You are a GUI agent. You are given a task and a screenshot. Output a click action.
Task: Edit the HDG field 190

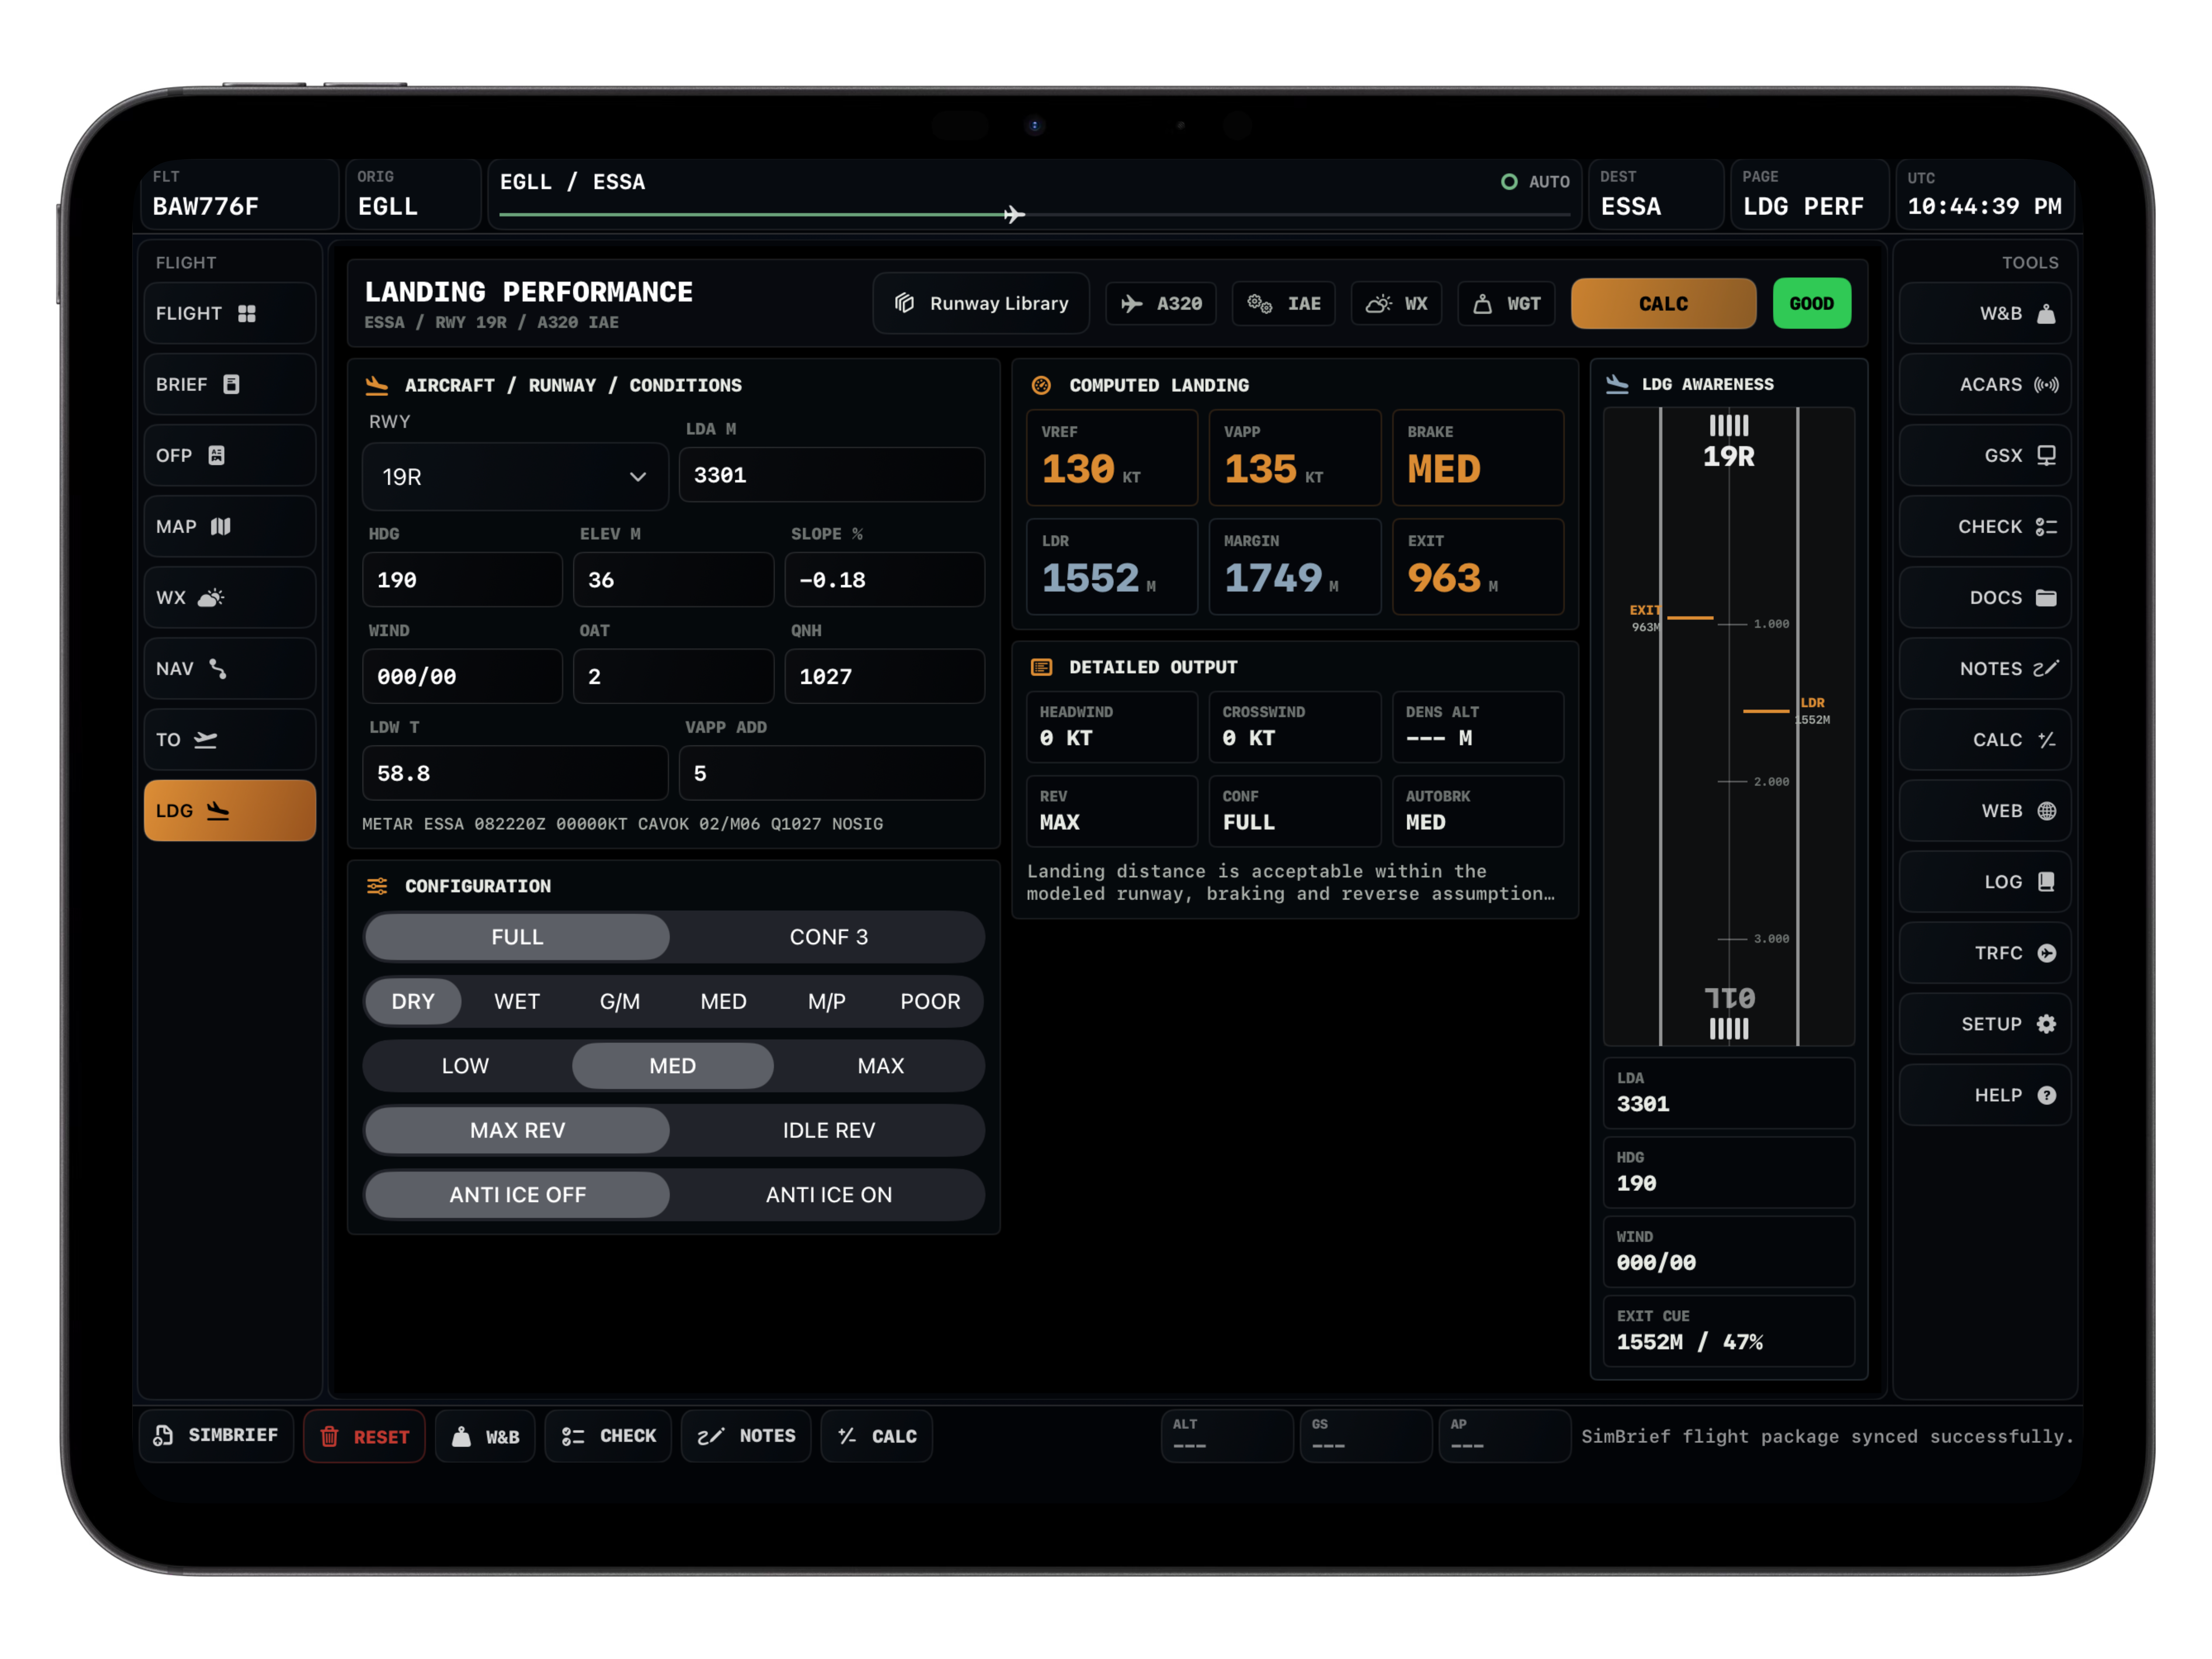coord(462,580)
